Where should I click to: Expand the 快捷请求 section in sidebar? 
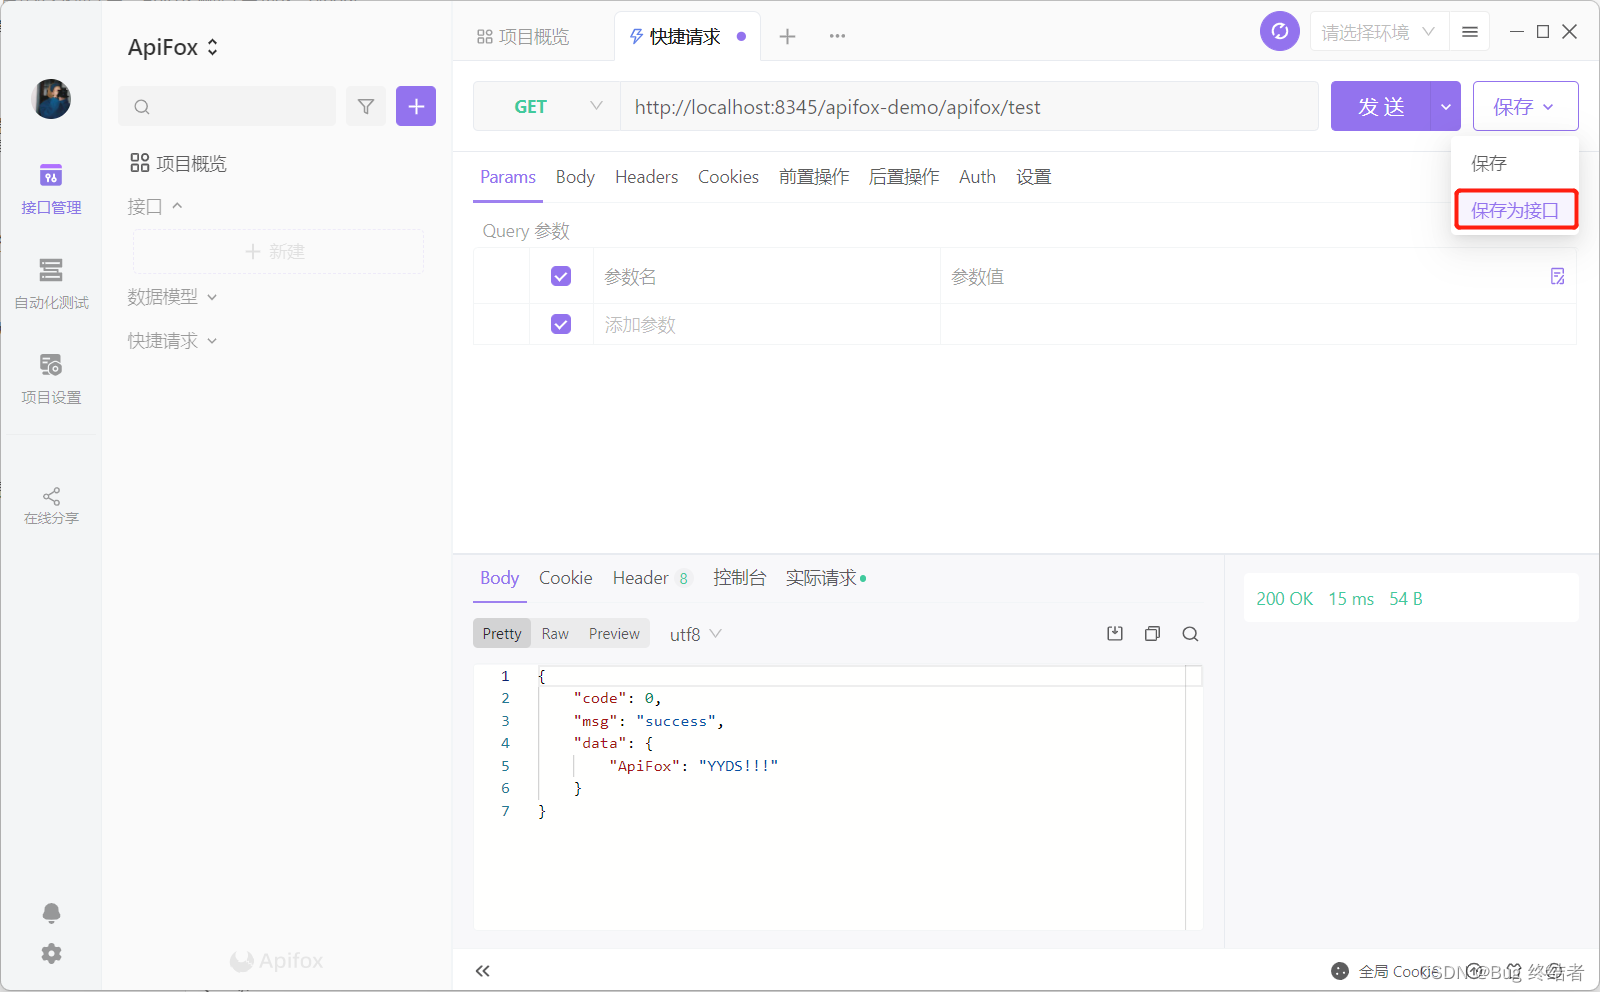pos(172,341)
